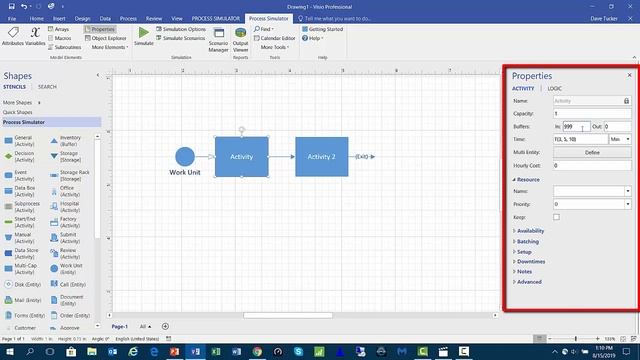640x360 pixels.
Task: Open the Calendar Editor
Action: [x=274, y=38]
